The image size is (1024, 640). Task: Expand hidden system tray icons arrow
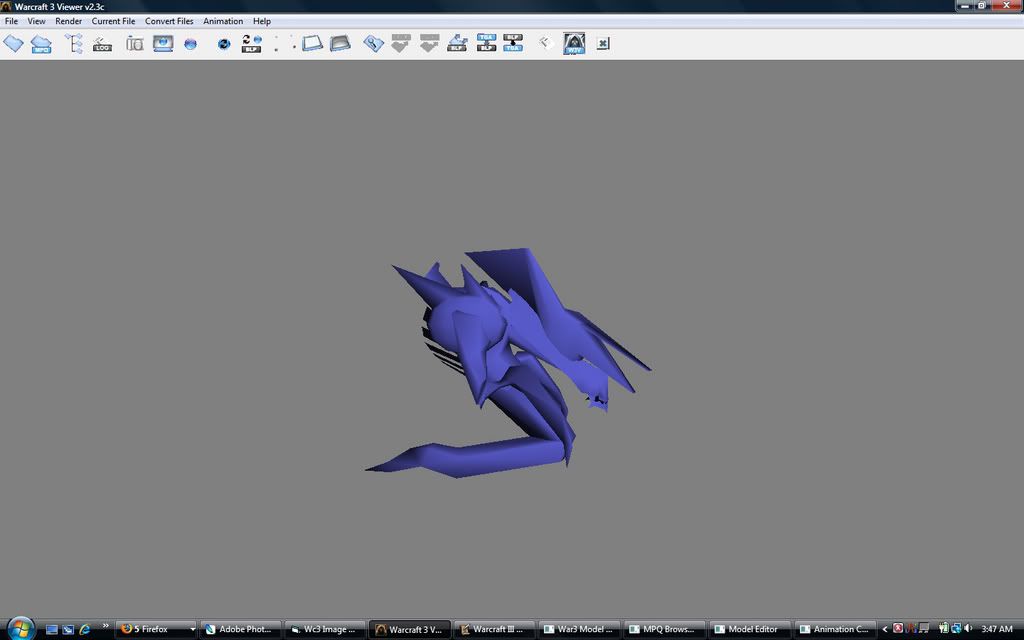(x=885, y=630)
